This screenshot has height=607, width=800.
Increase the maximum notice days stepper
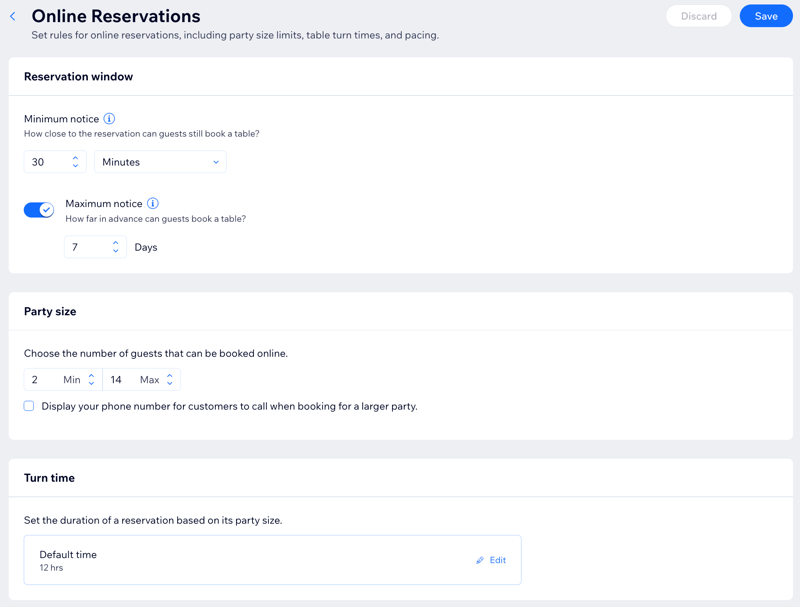pos(116,243)
